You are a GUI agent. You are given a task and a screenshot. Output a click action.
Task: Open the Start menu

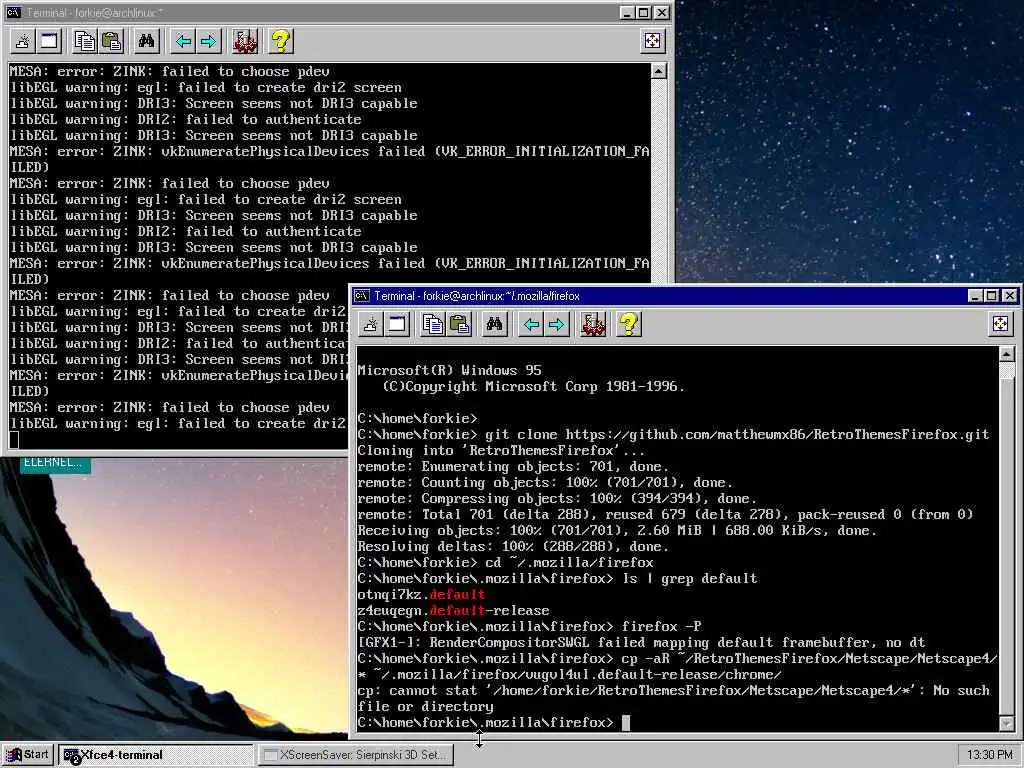point(27,755)
